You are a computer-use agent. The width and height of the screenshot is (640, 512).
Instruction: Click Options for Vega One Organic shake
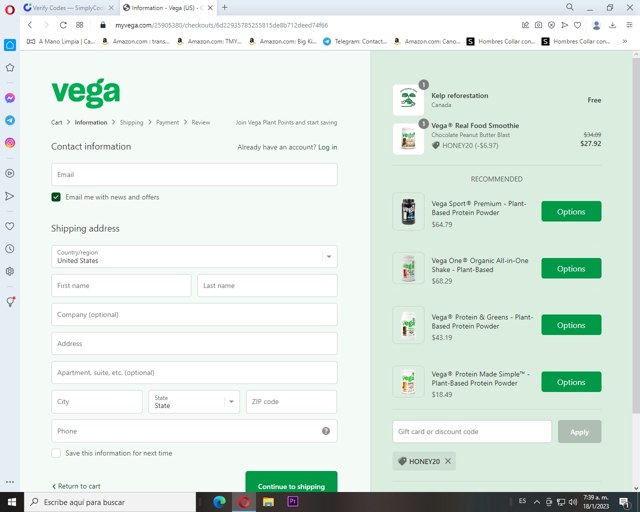(x=571, y=268)
